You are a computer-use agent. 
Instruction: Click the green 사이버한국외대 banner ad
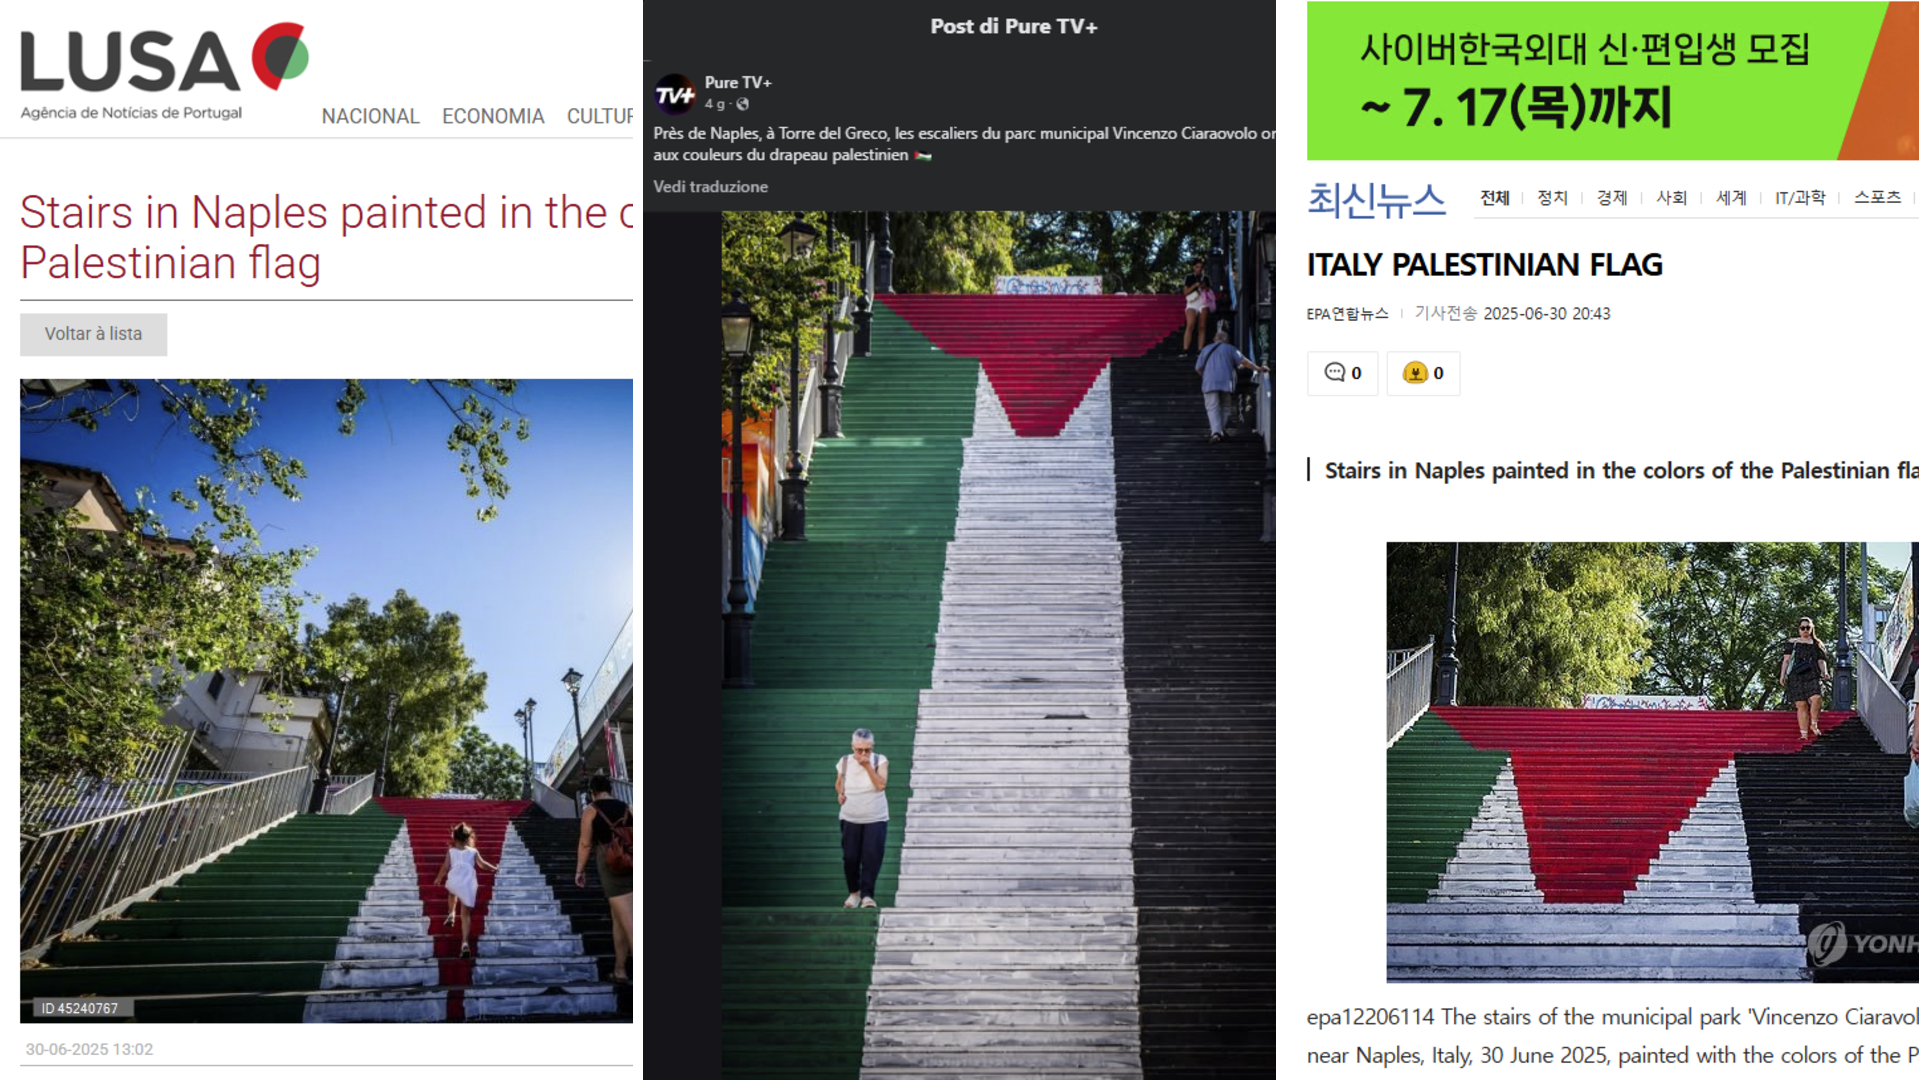point(1612,80)
